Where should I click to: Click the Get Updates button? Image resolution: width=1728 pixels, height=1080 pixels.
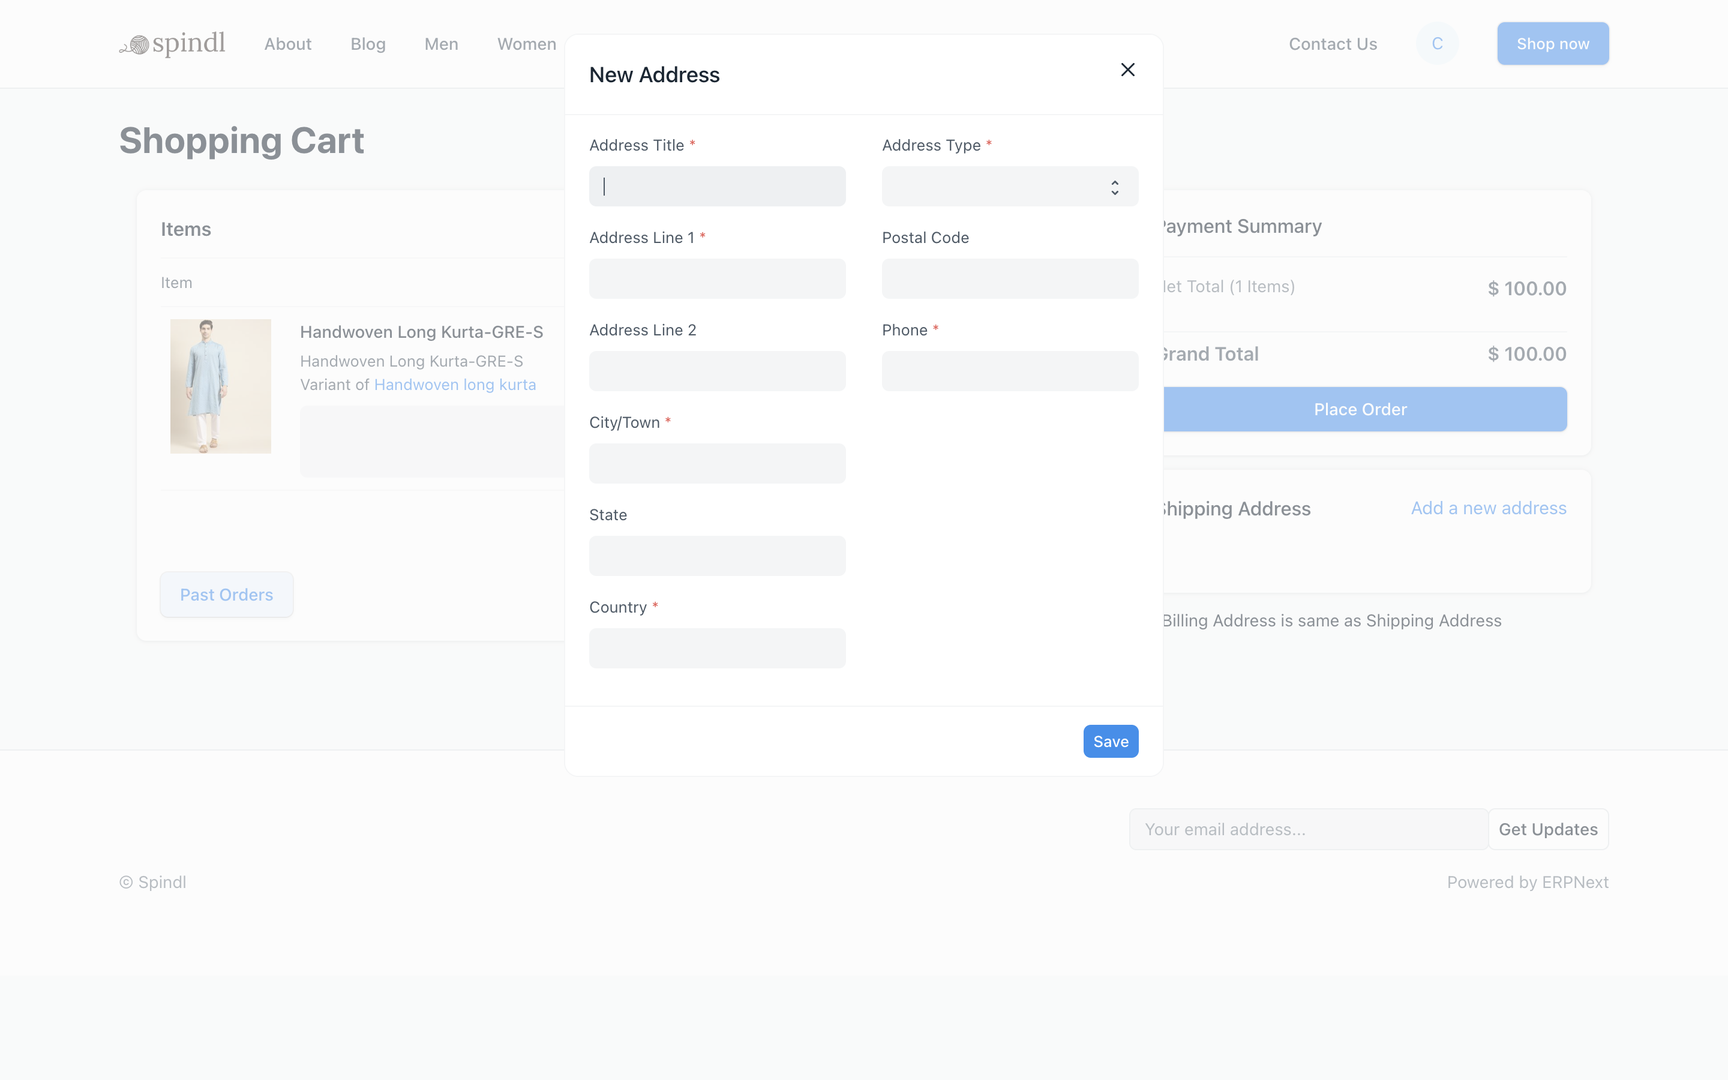pyautogui.click(x=1547, y=829)
